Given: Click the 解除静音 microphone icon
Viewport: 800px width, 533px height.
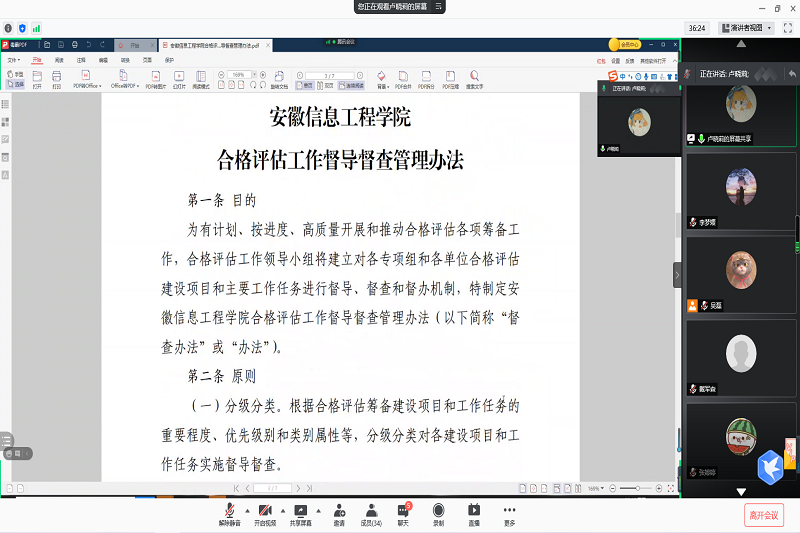Looking at the screenshot, I should pyautogui.click(x=230, y=510).
